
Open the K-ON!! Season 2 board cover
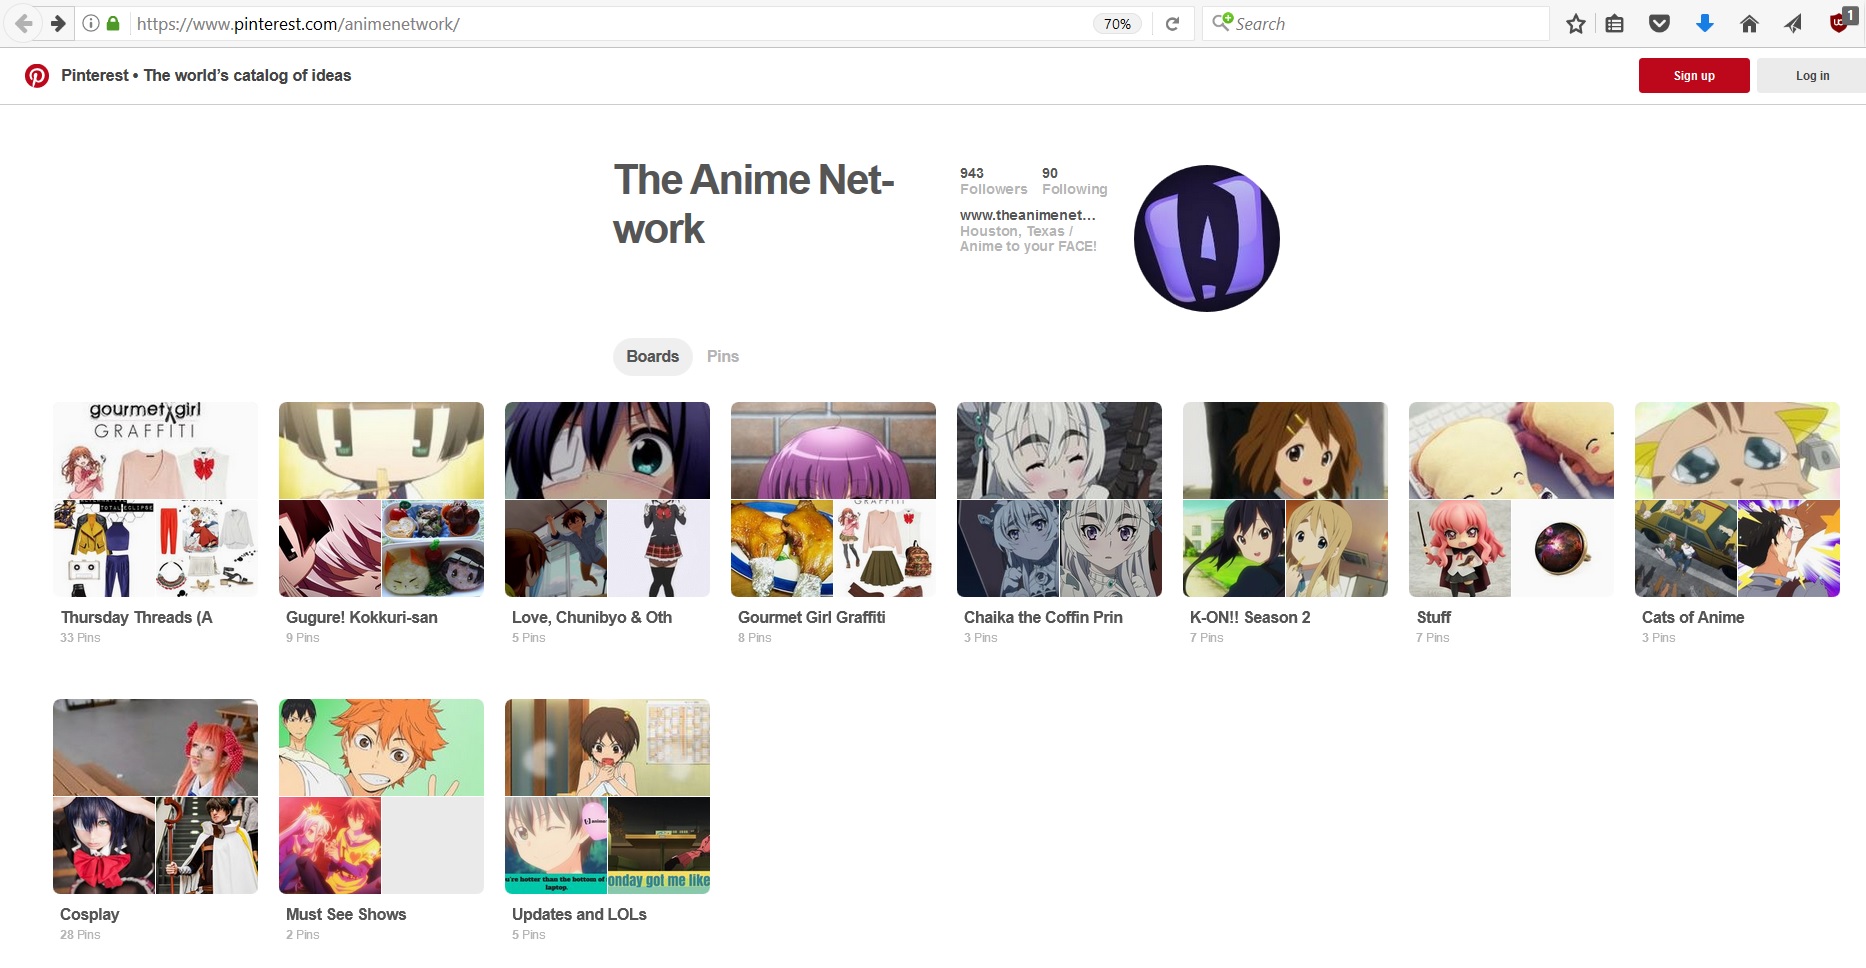coord(1285,499)
